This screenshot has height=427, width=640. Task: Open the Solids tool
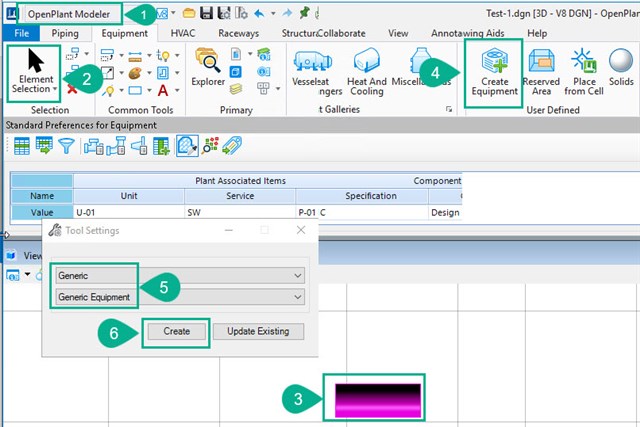point(621,67)
